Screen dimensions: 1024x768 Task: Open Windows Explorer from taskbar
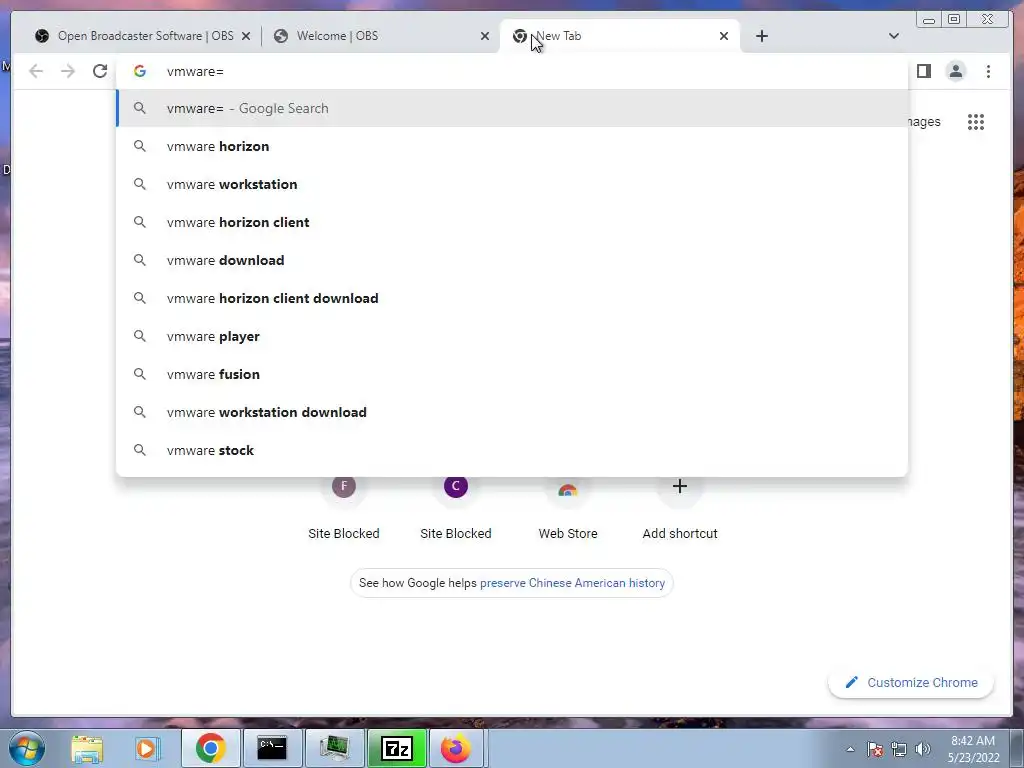(x=87, y=748)
